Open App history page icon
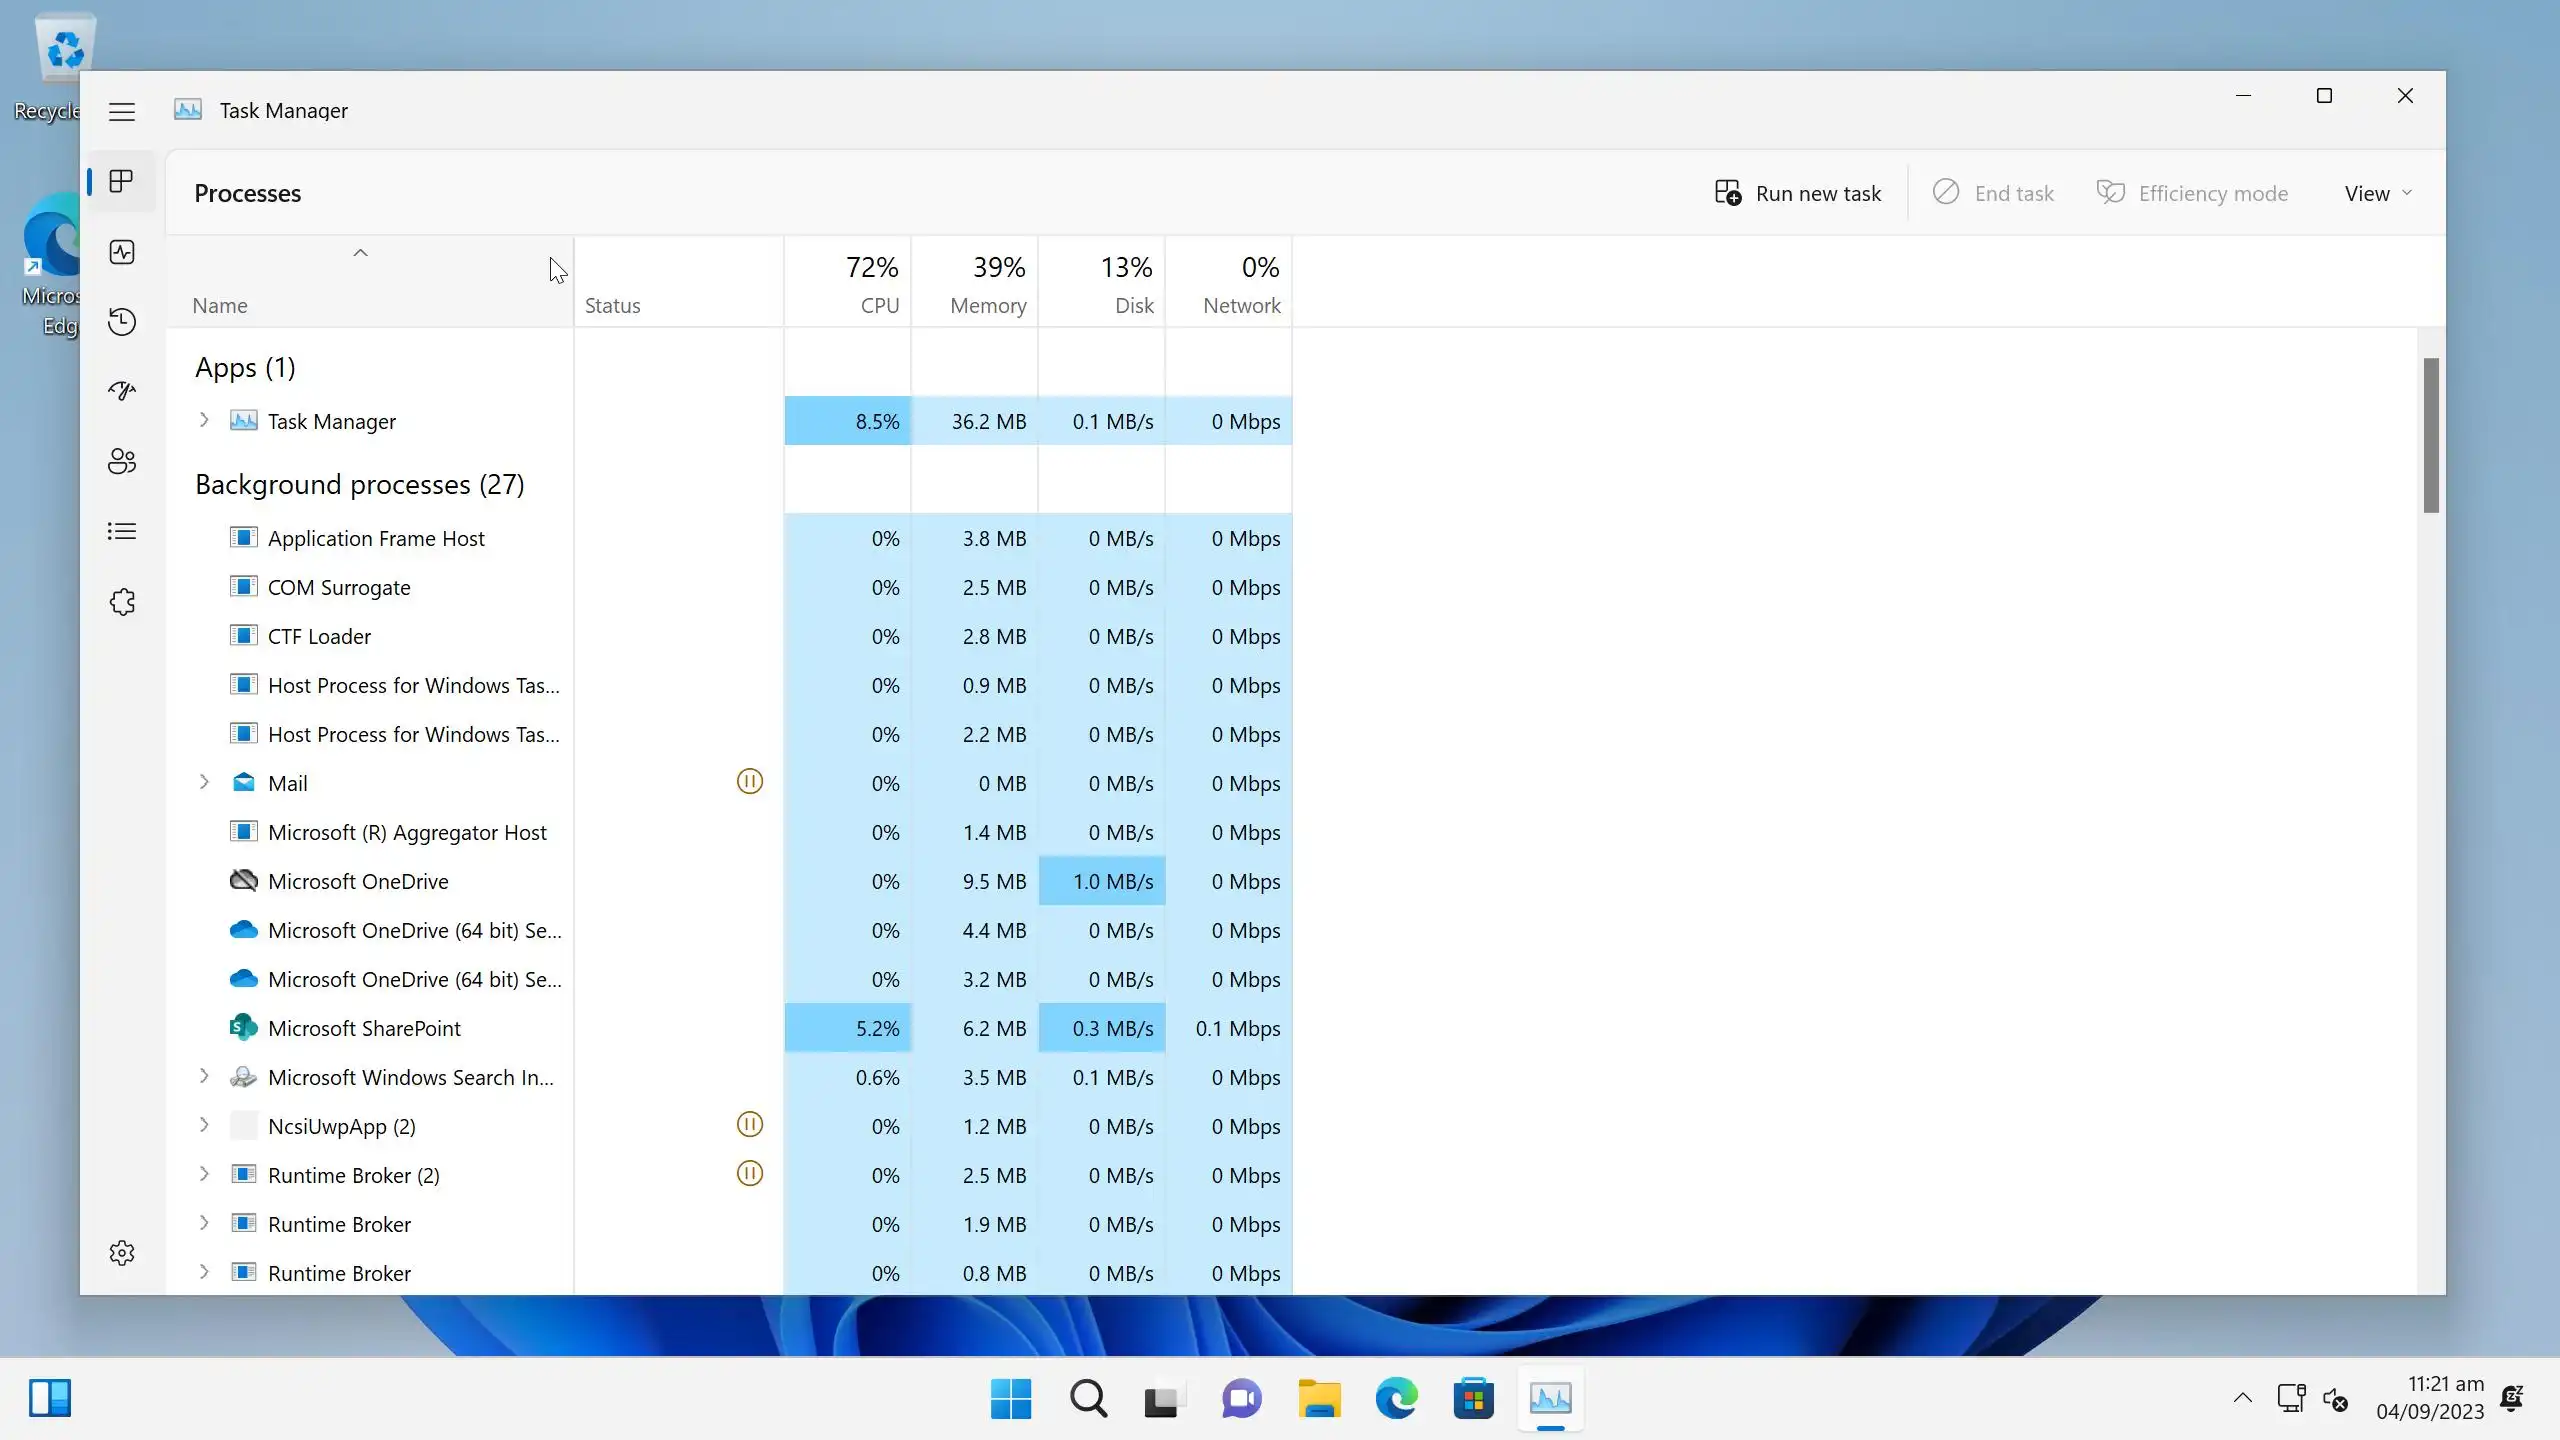 122,322
